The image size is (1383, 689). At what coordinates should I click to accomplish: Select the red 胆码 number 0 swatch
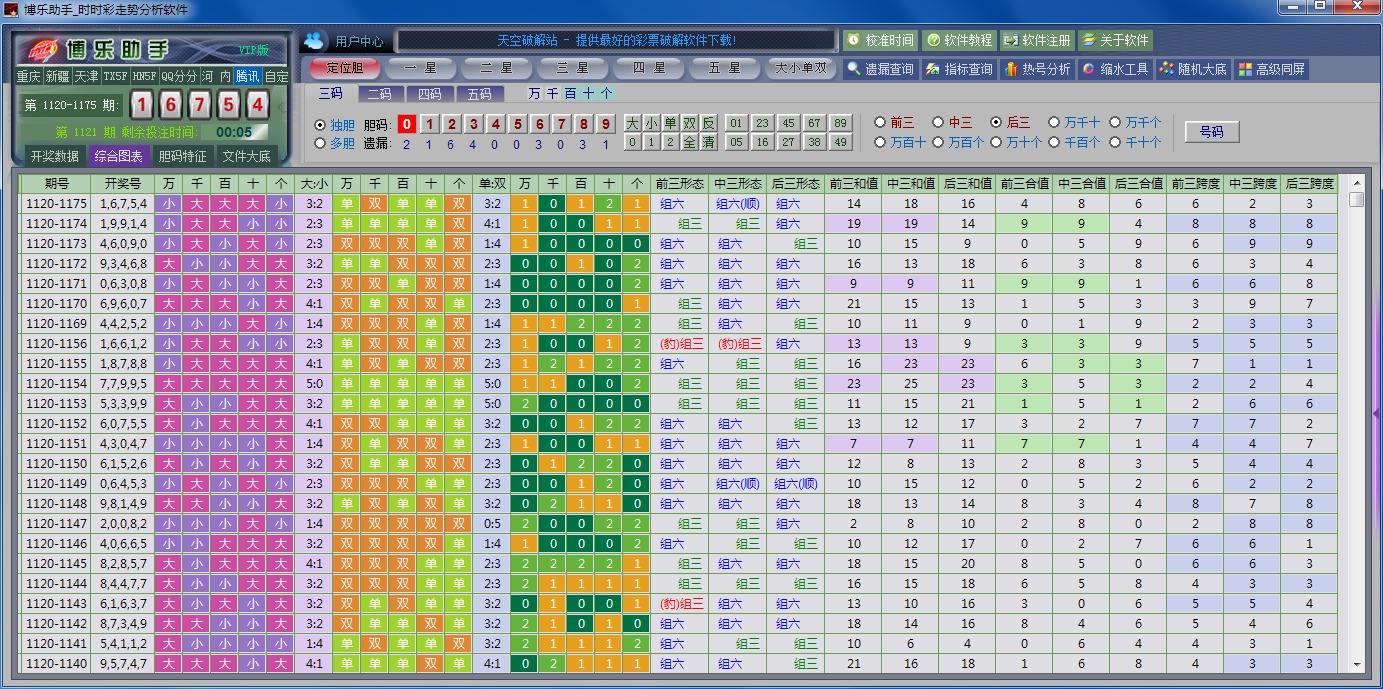pos(407,124)
